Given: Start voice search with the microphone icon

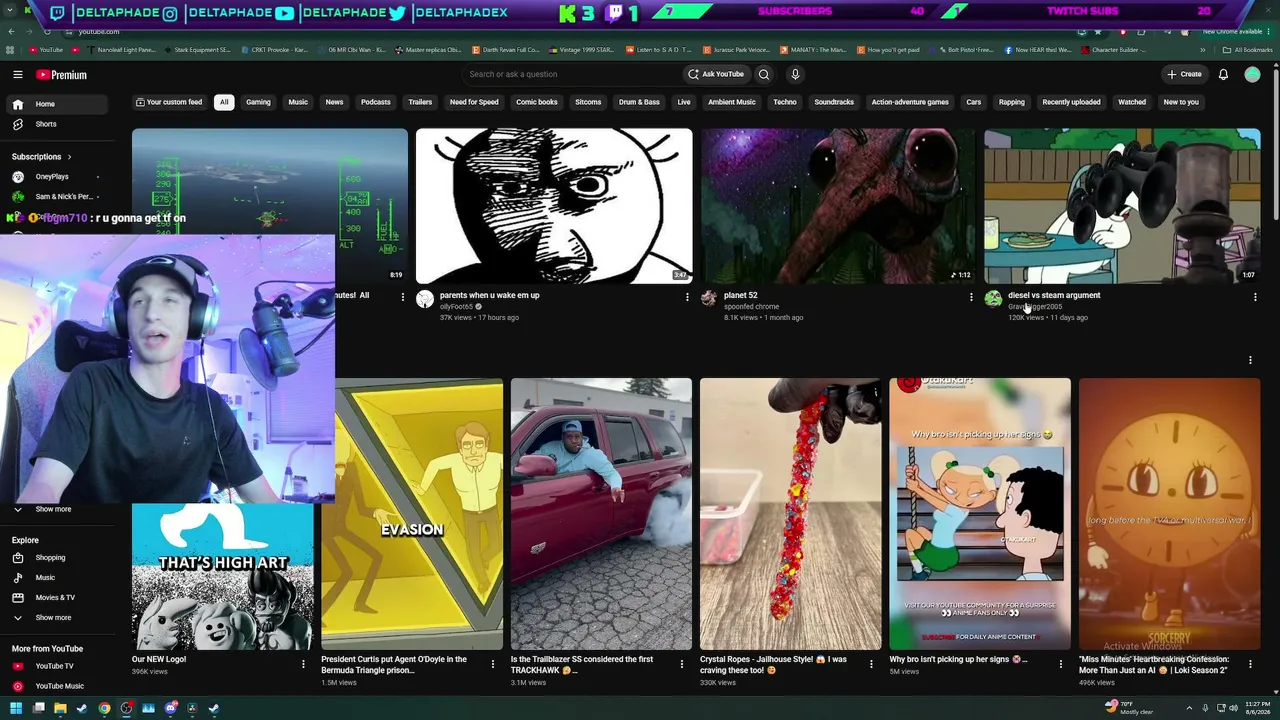Looking at the screenshot, I should click(795, 74).
